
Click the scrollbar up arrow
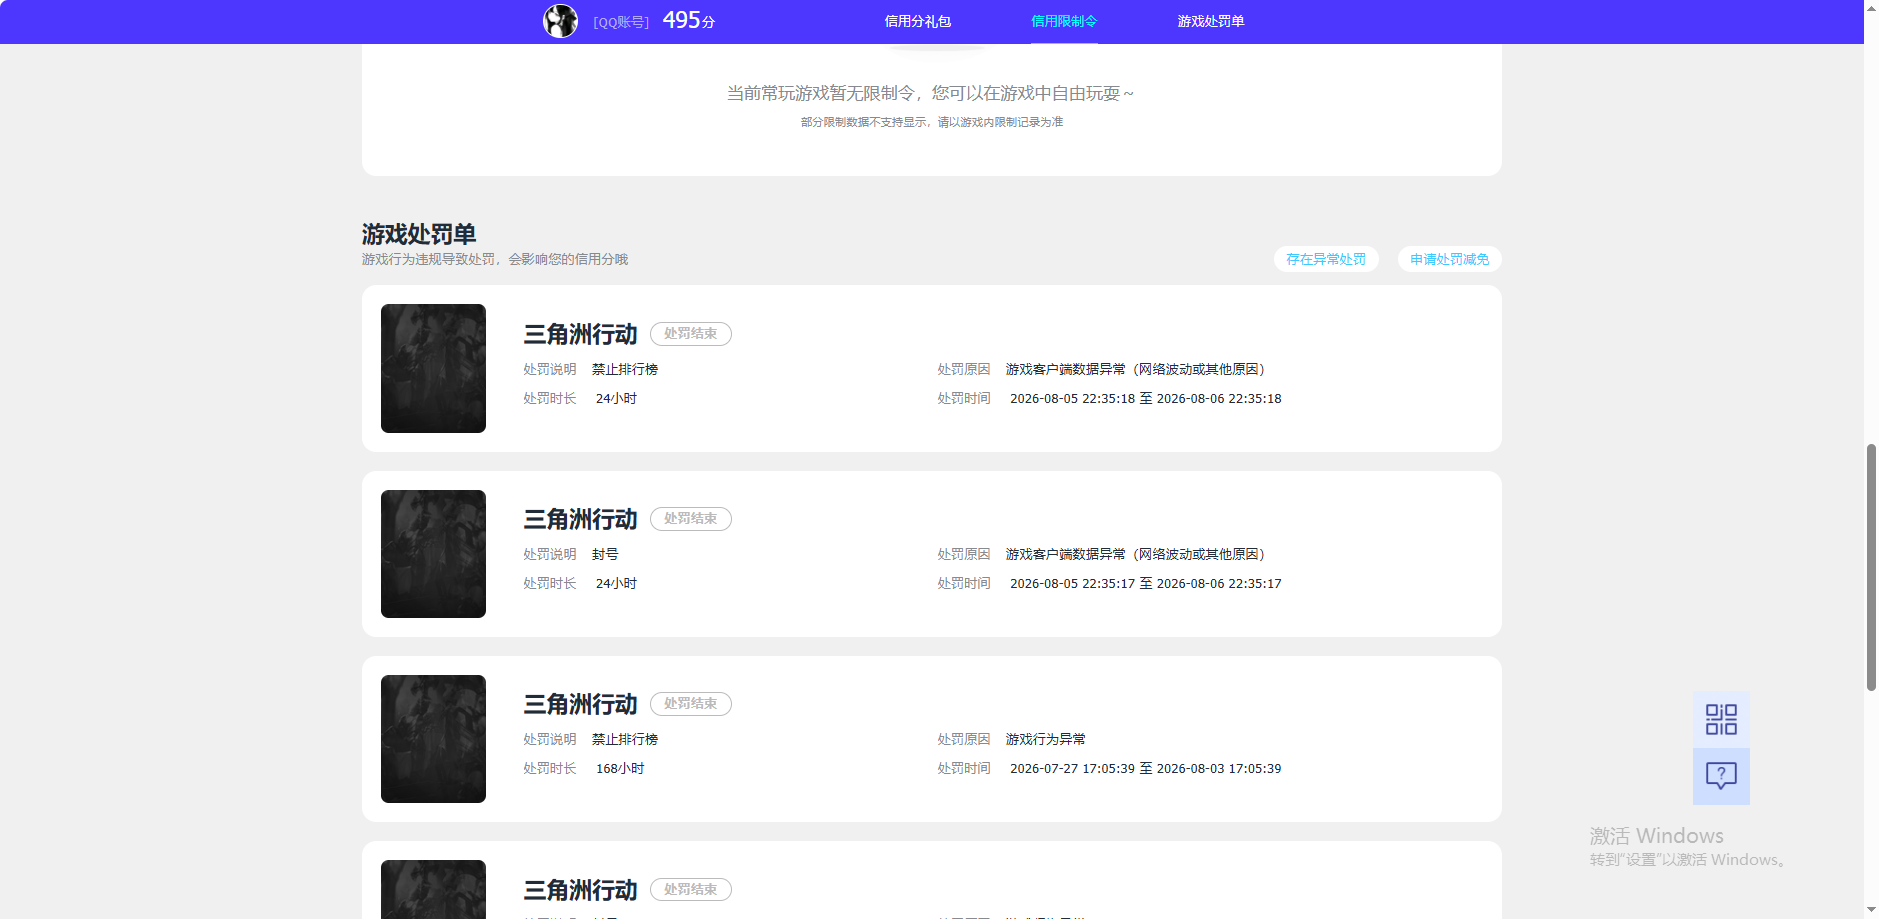pyautogui.click(x=1871, y=7)
